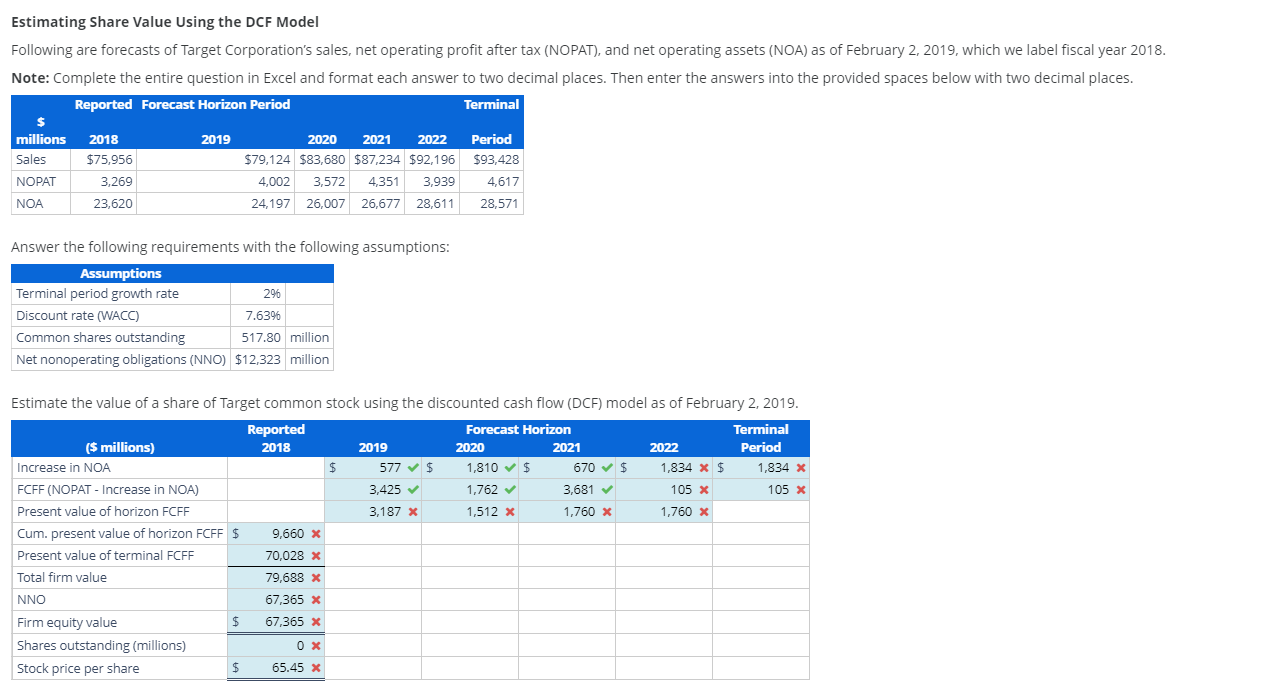1279x696 pixels.
Task: Click the Assumptions table header
Action: 120,273
